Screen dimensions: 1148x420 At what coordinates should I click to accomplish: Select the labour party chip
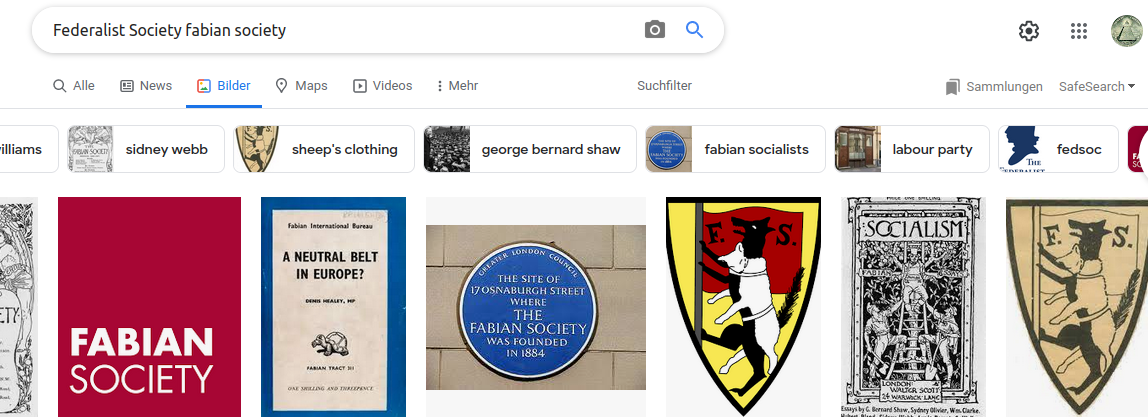(x=912, y=149)
